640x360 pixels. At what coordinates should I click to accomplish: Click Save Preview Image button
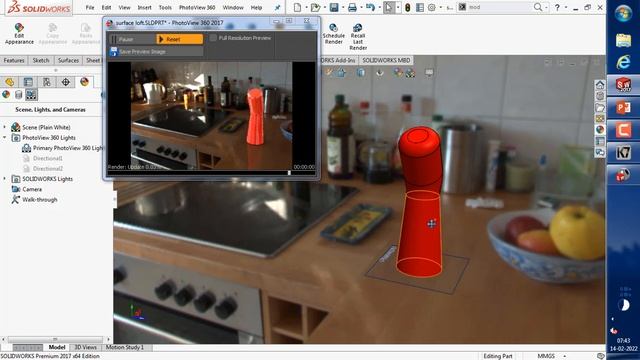click(156, 51)
